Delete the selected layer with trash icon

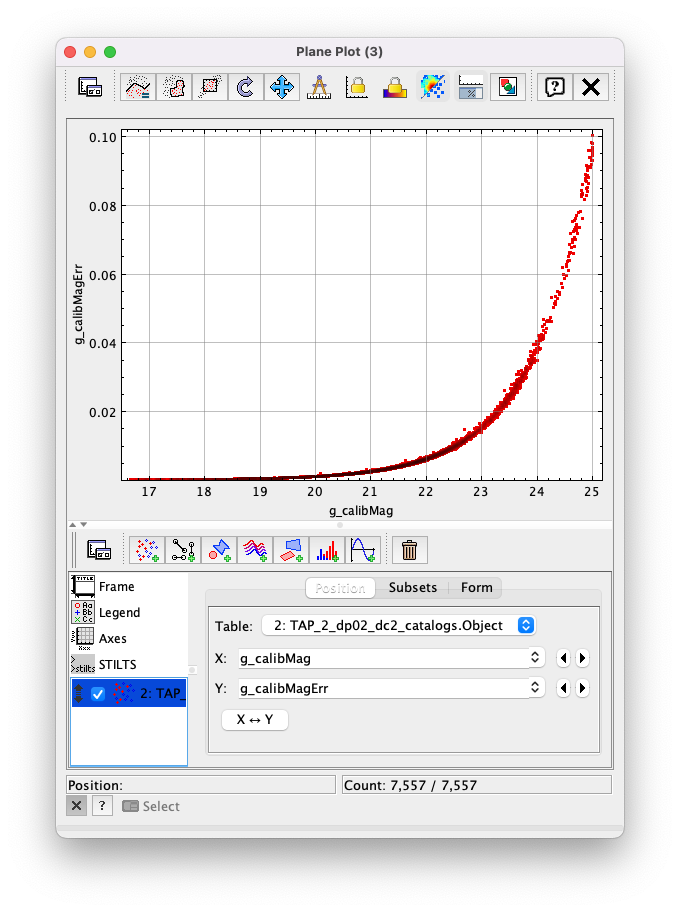[x=410, y=550]
